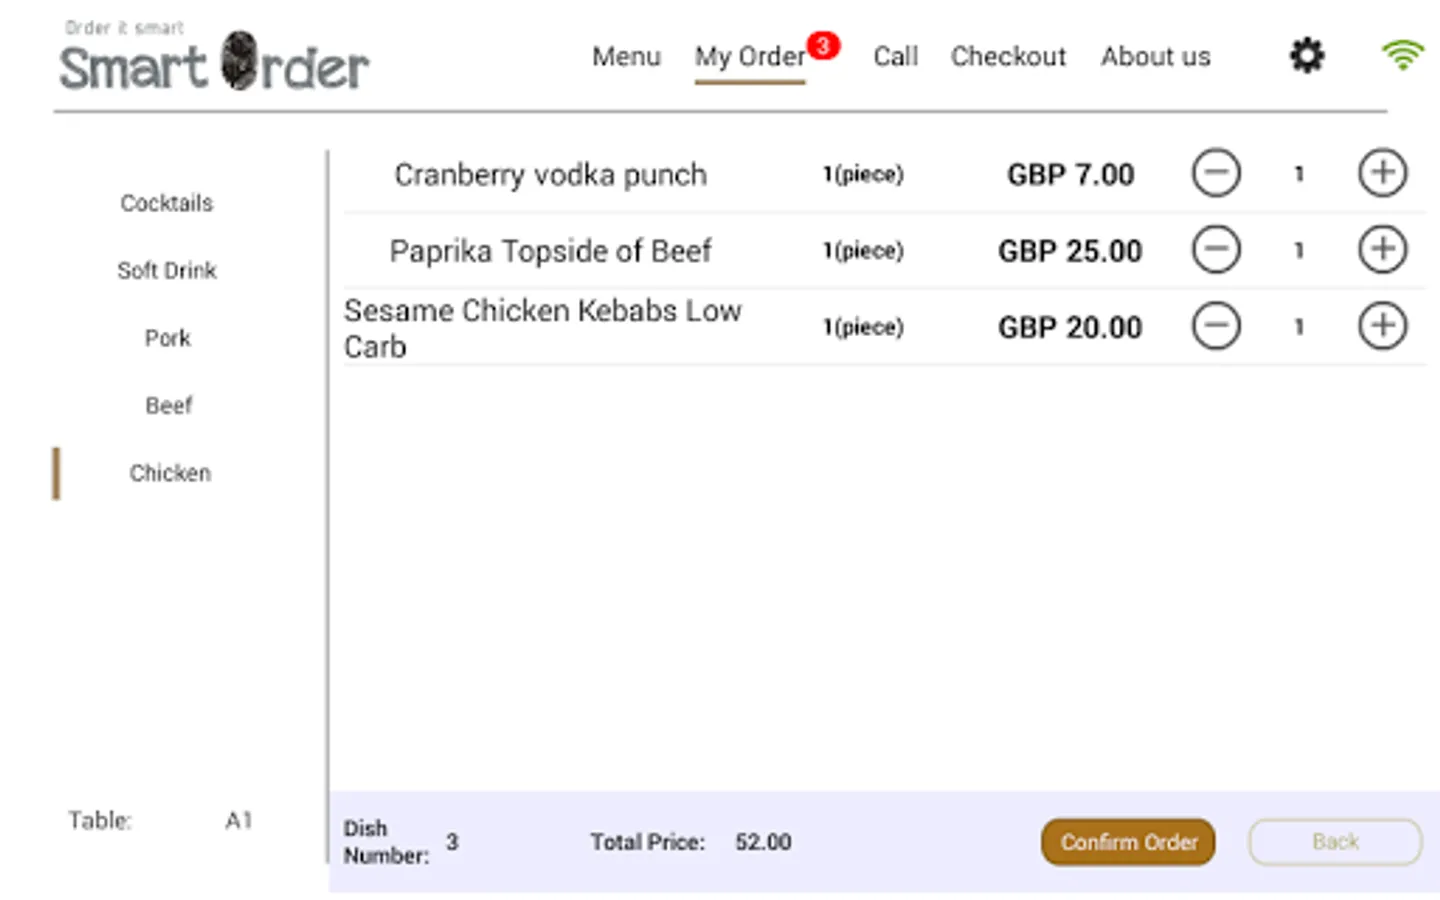Click the Back button
1440x900 pixels.
click(1335, 842)
